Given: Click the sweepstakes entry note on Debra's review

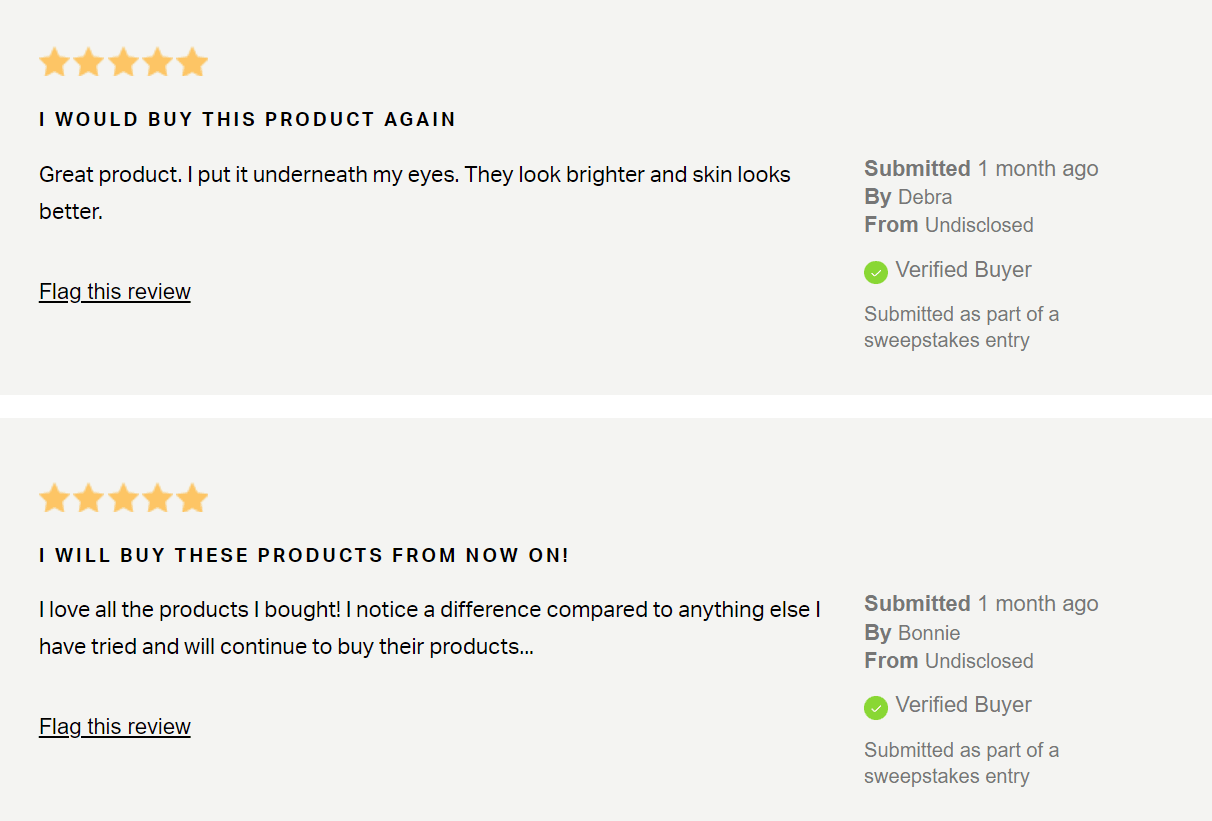Looking at the screenshot, I should coord(961,327).
